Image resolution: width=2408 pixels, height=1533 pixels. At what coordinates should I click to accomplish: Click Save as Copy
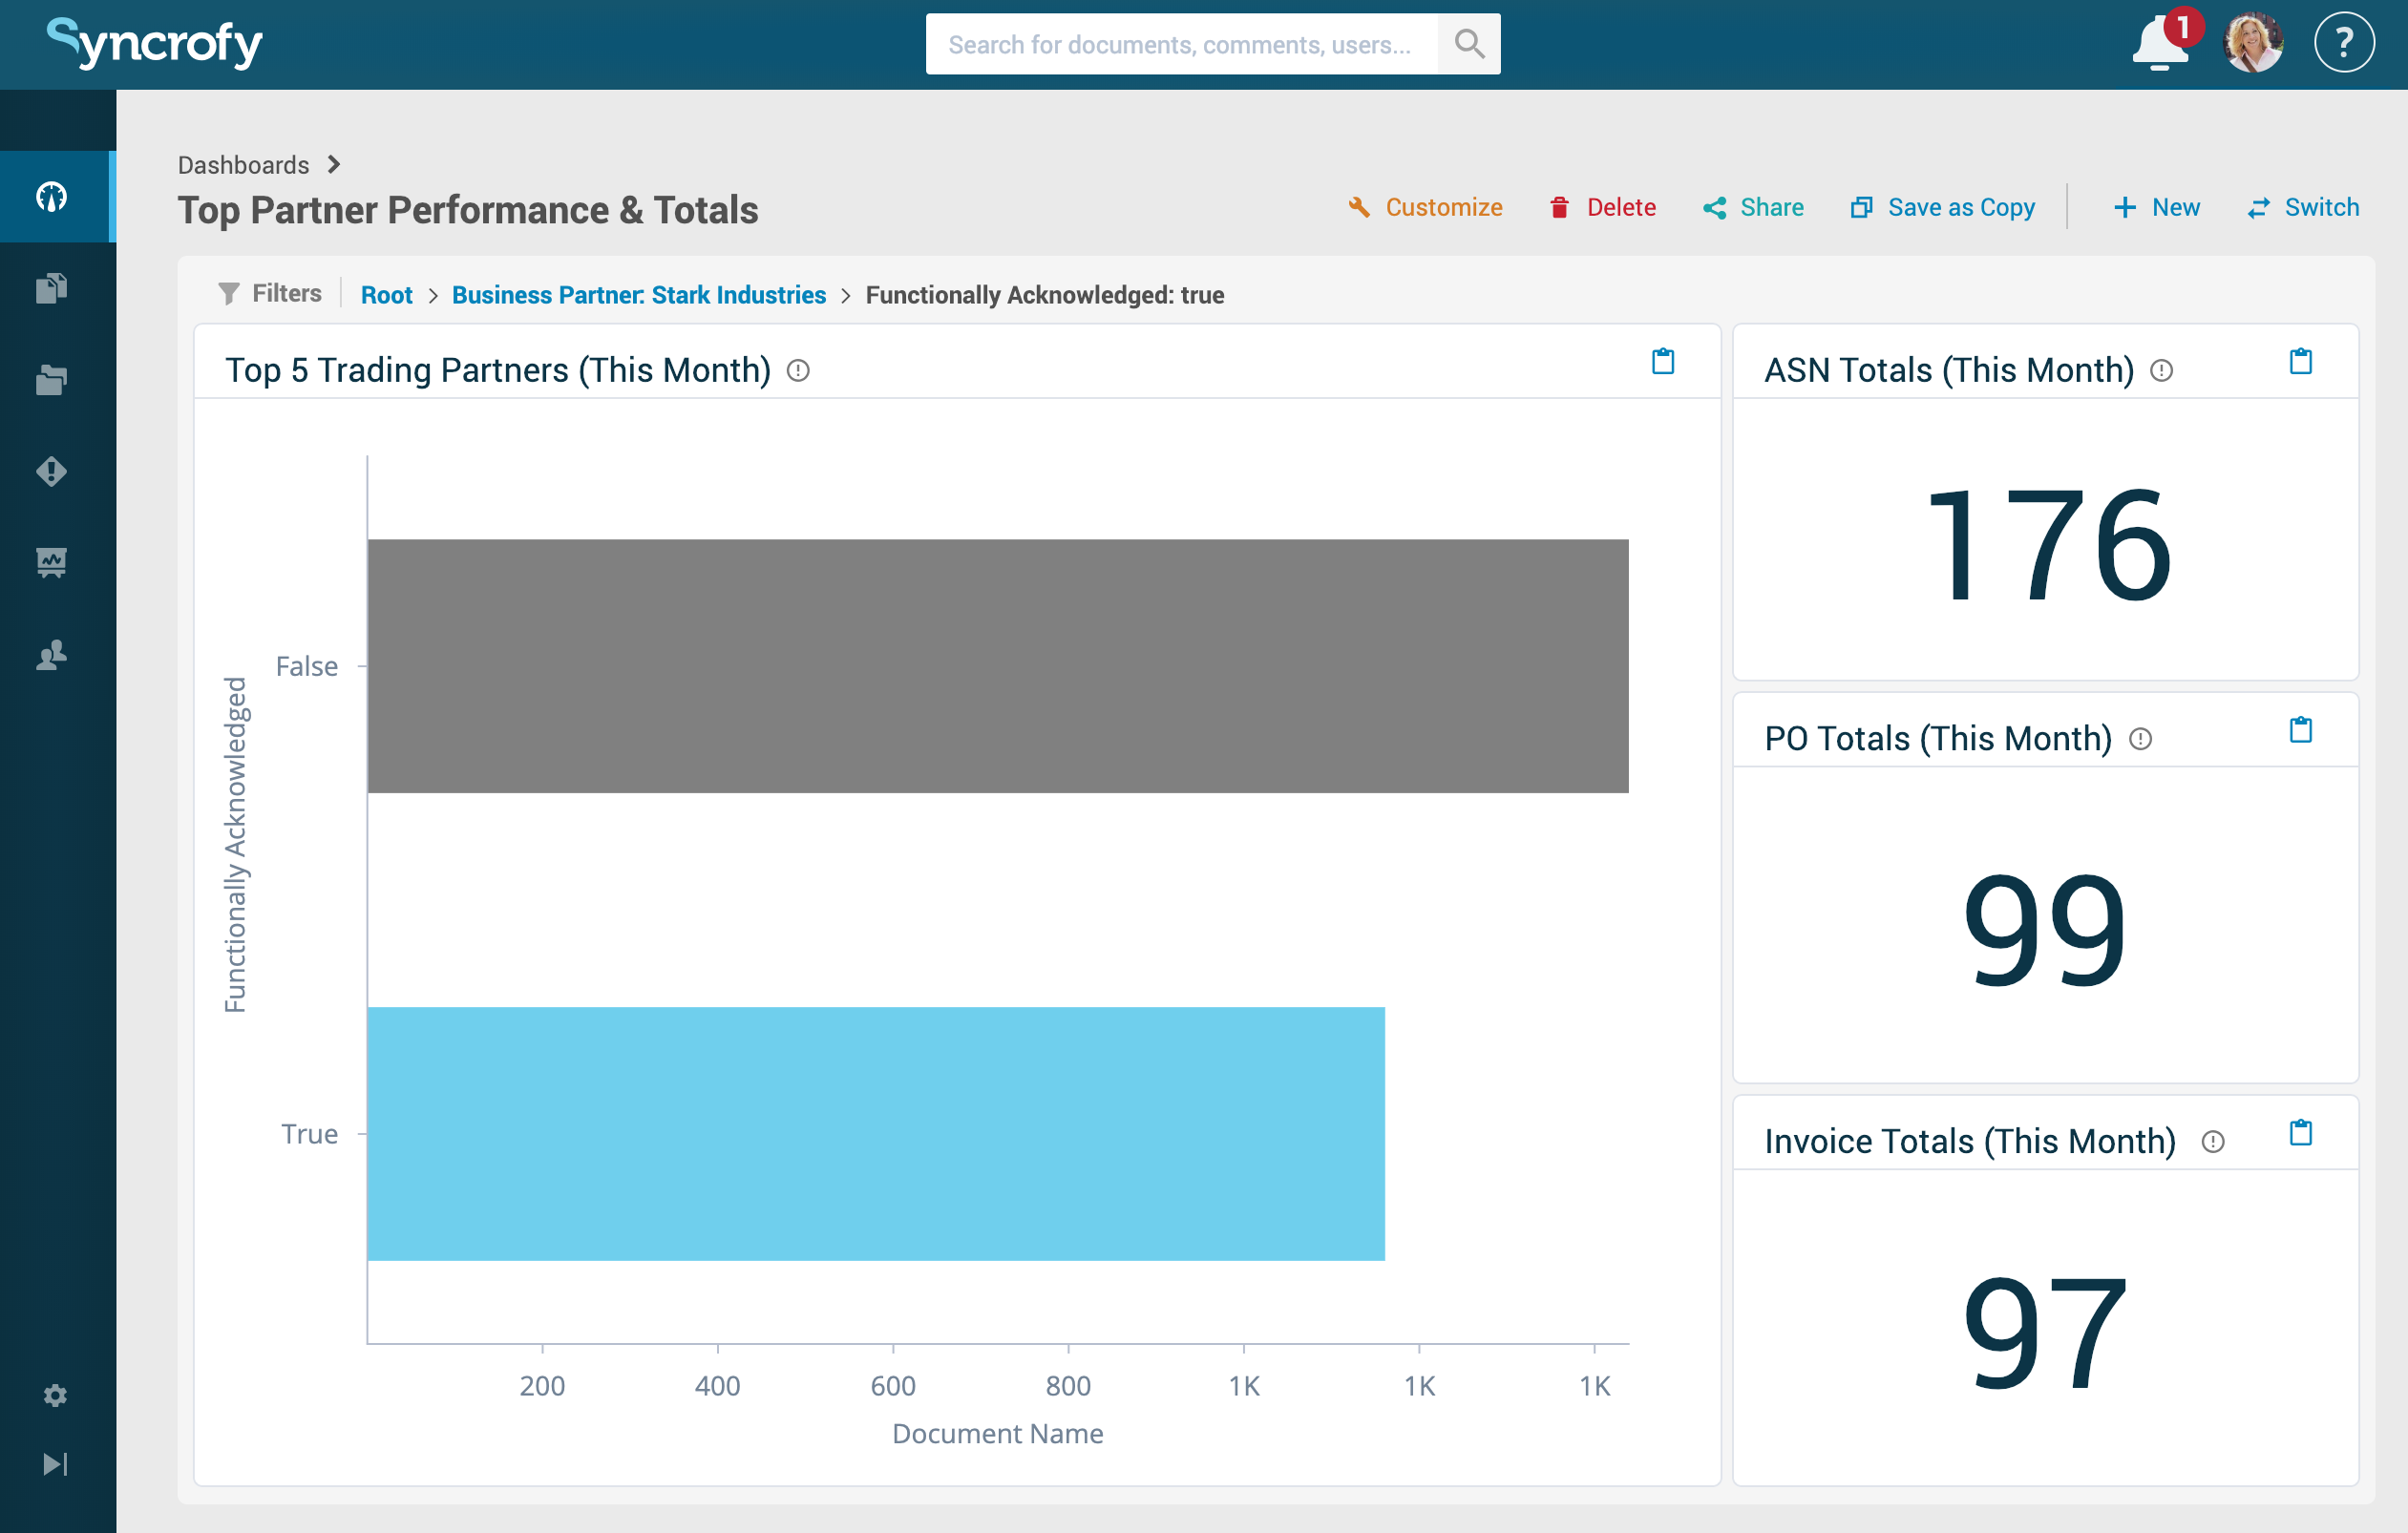[1942, 207]
